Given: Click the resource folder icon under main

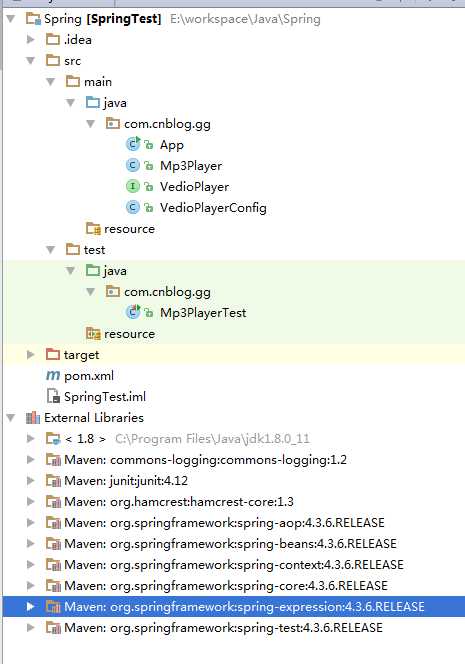Looking at the screenshot, I should [93, 228].
